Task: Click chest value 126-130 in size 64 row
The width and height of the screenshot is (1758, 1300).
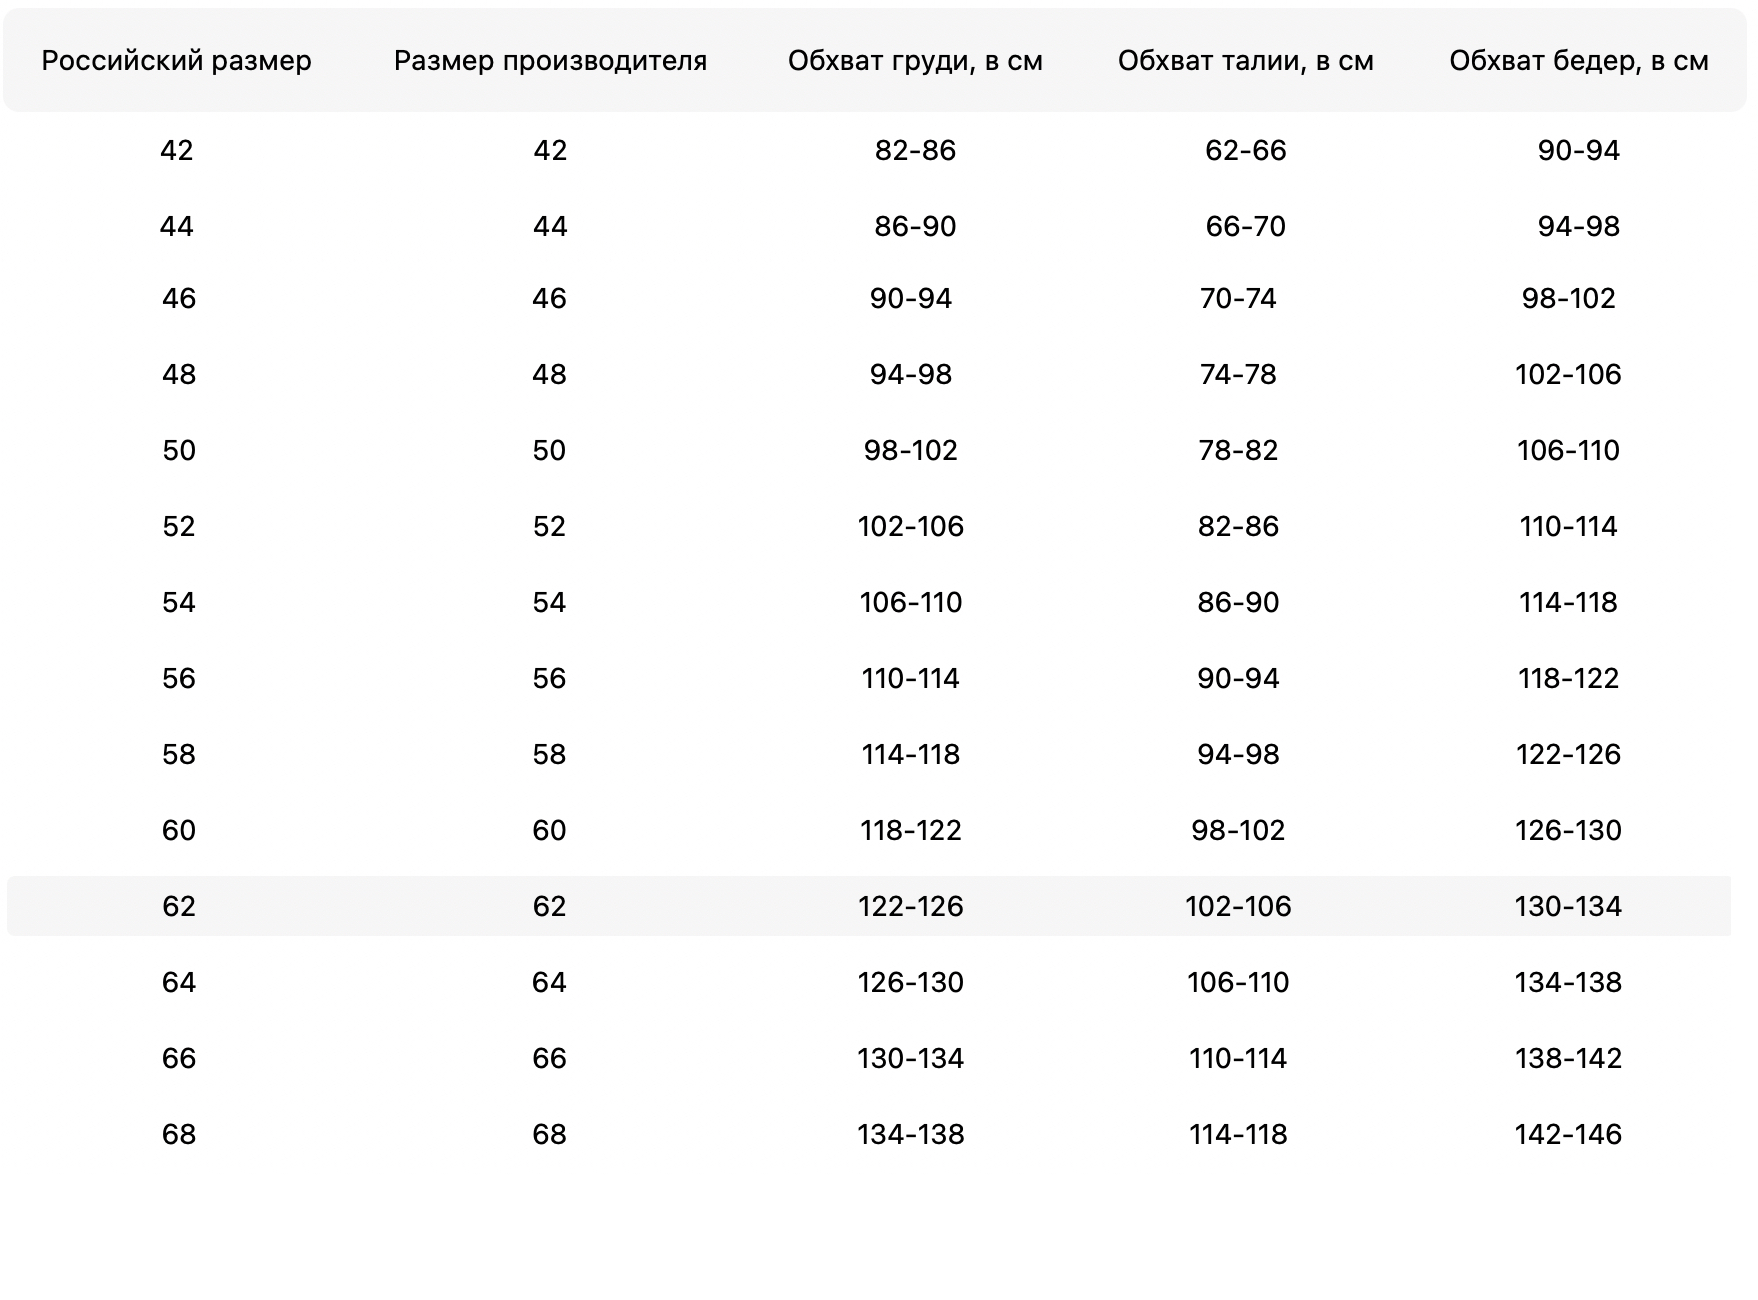Action: (x=910, y=982)
